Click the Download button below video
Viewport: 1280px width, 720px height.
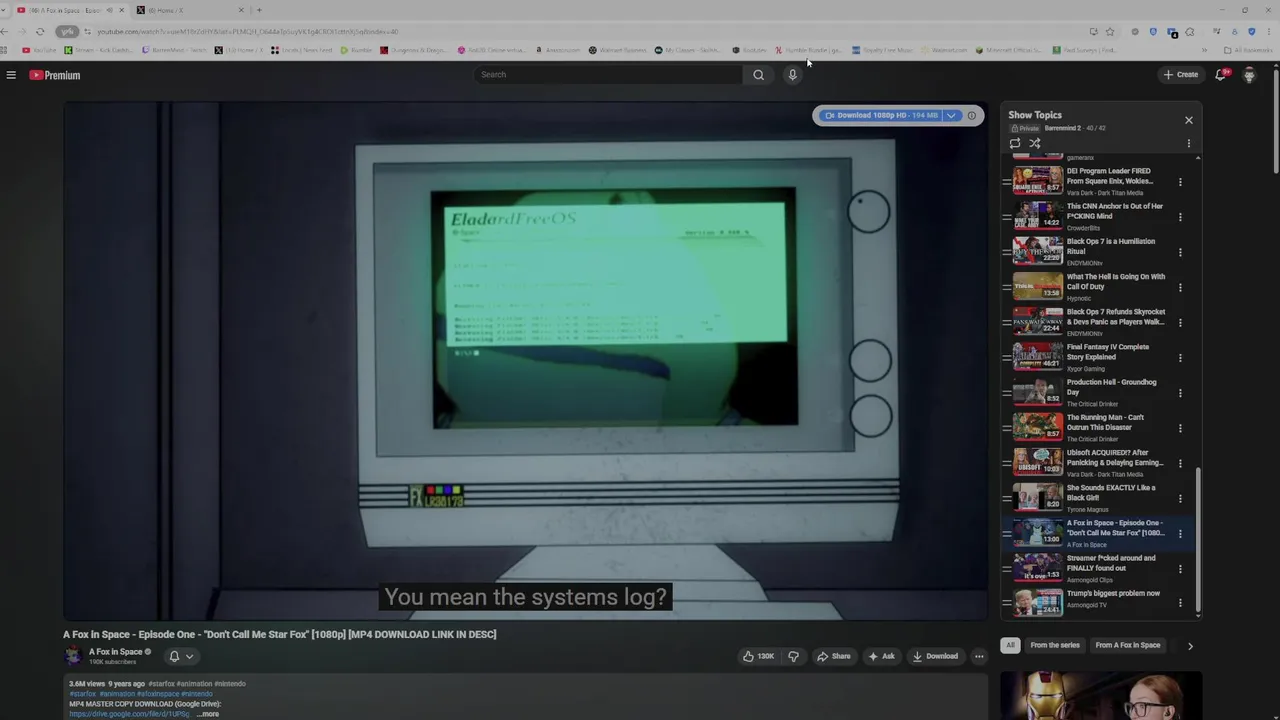point(935,656)
